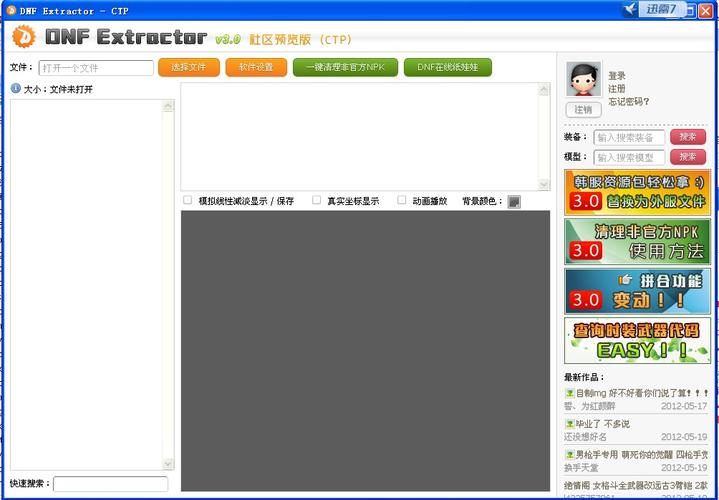Click top text panel scroll down arrow
This screenshot has height=500, width=719.
tap(544, 184)
